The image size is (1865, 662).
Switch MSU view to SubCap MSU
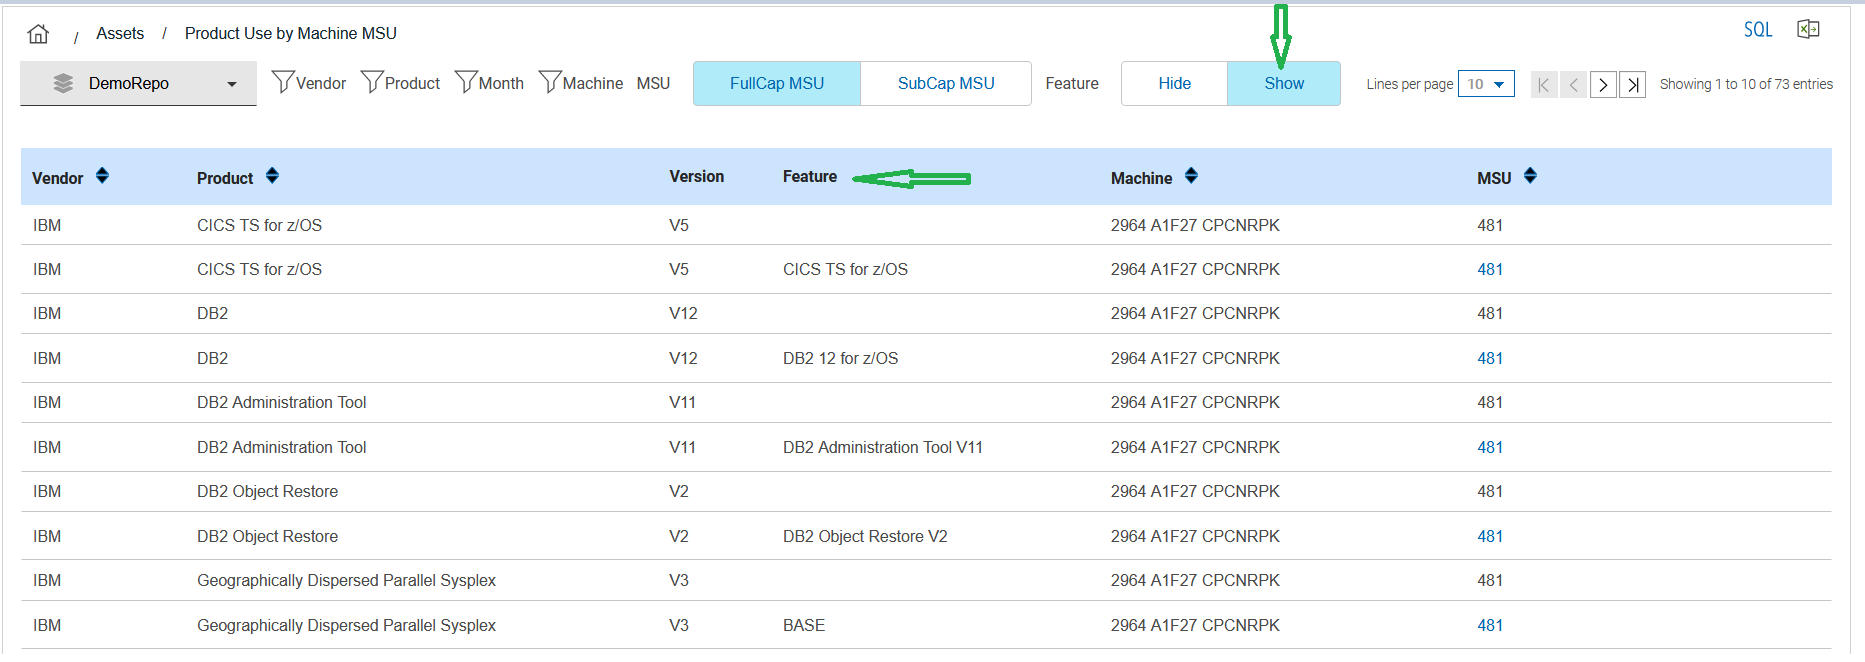click(945, 84)
